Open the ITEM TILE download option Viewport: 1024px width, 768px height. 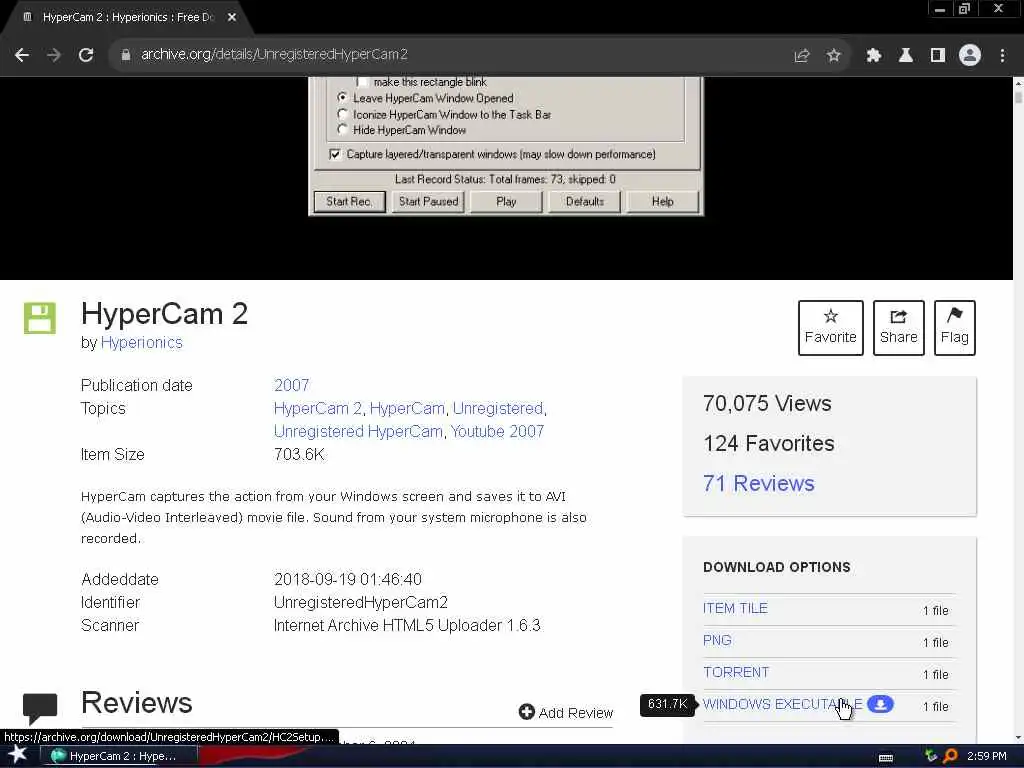[735, 608]
